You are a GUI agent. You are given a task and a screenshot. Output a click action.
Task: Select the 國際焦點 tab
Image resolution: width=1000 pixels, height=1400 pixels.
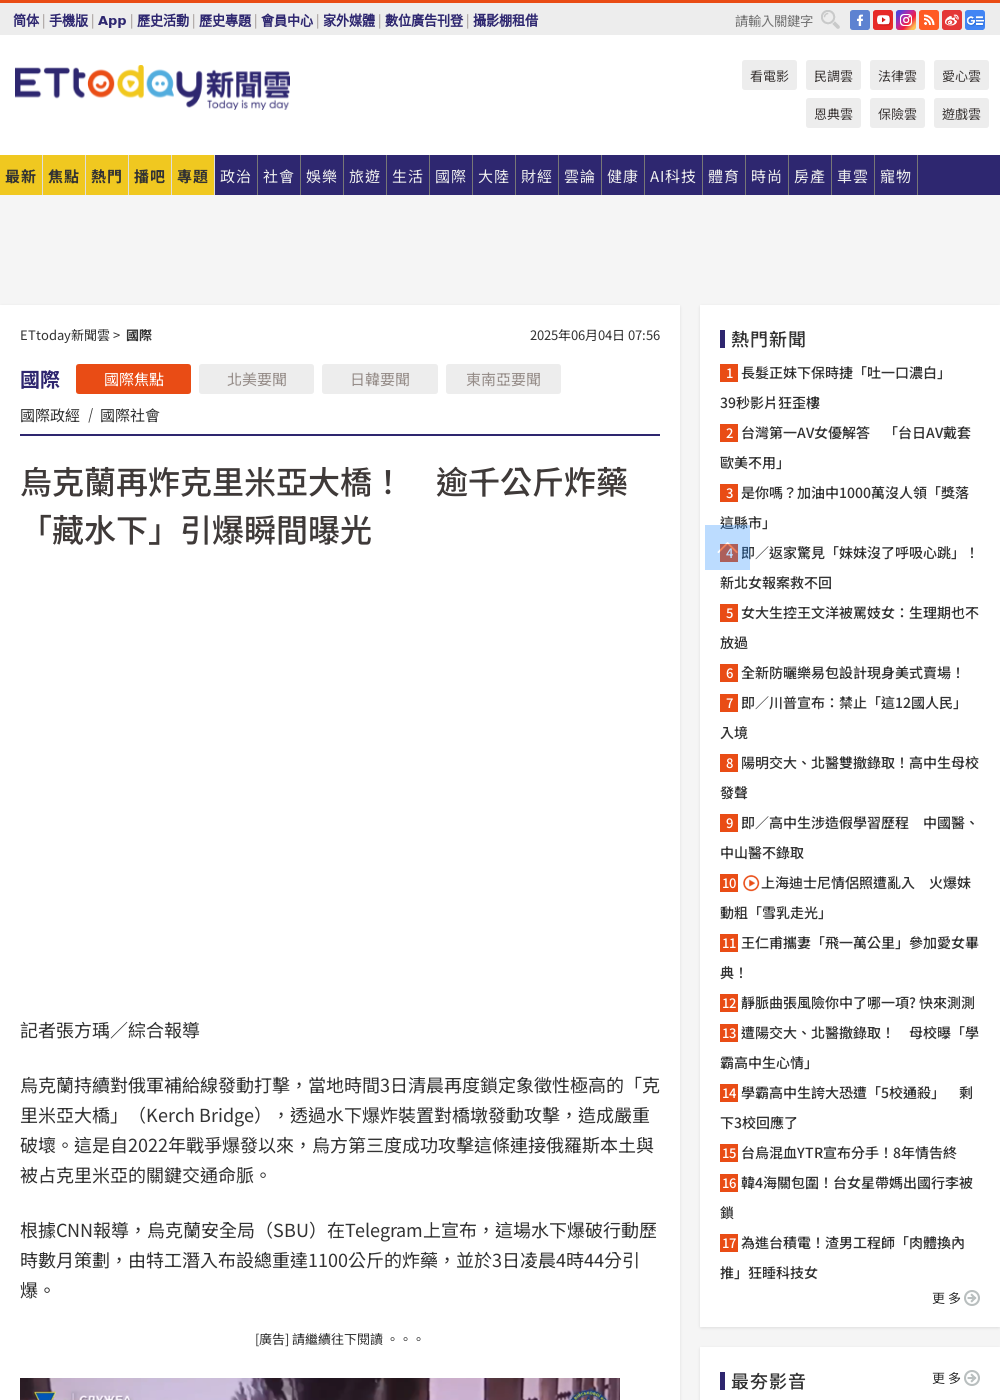(133, 379)
